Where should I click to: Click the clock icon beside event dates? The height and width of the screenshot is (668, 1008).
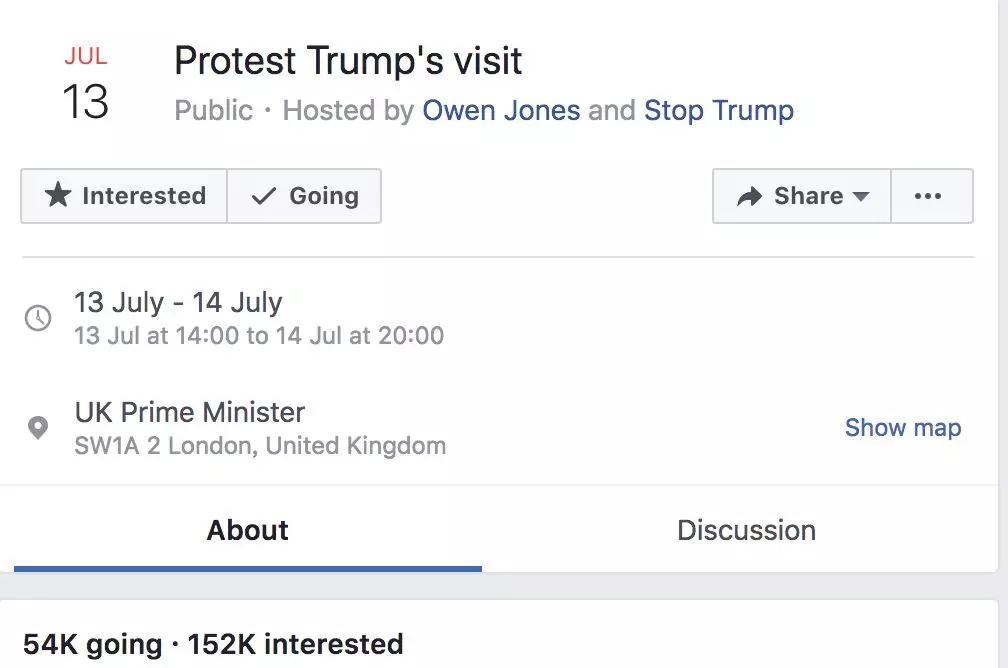38,318
